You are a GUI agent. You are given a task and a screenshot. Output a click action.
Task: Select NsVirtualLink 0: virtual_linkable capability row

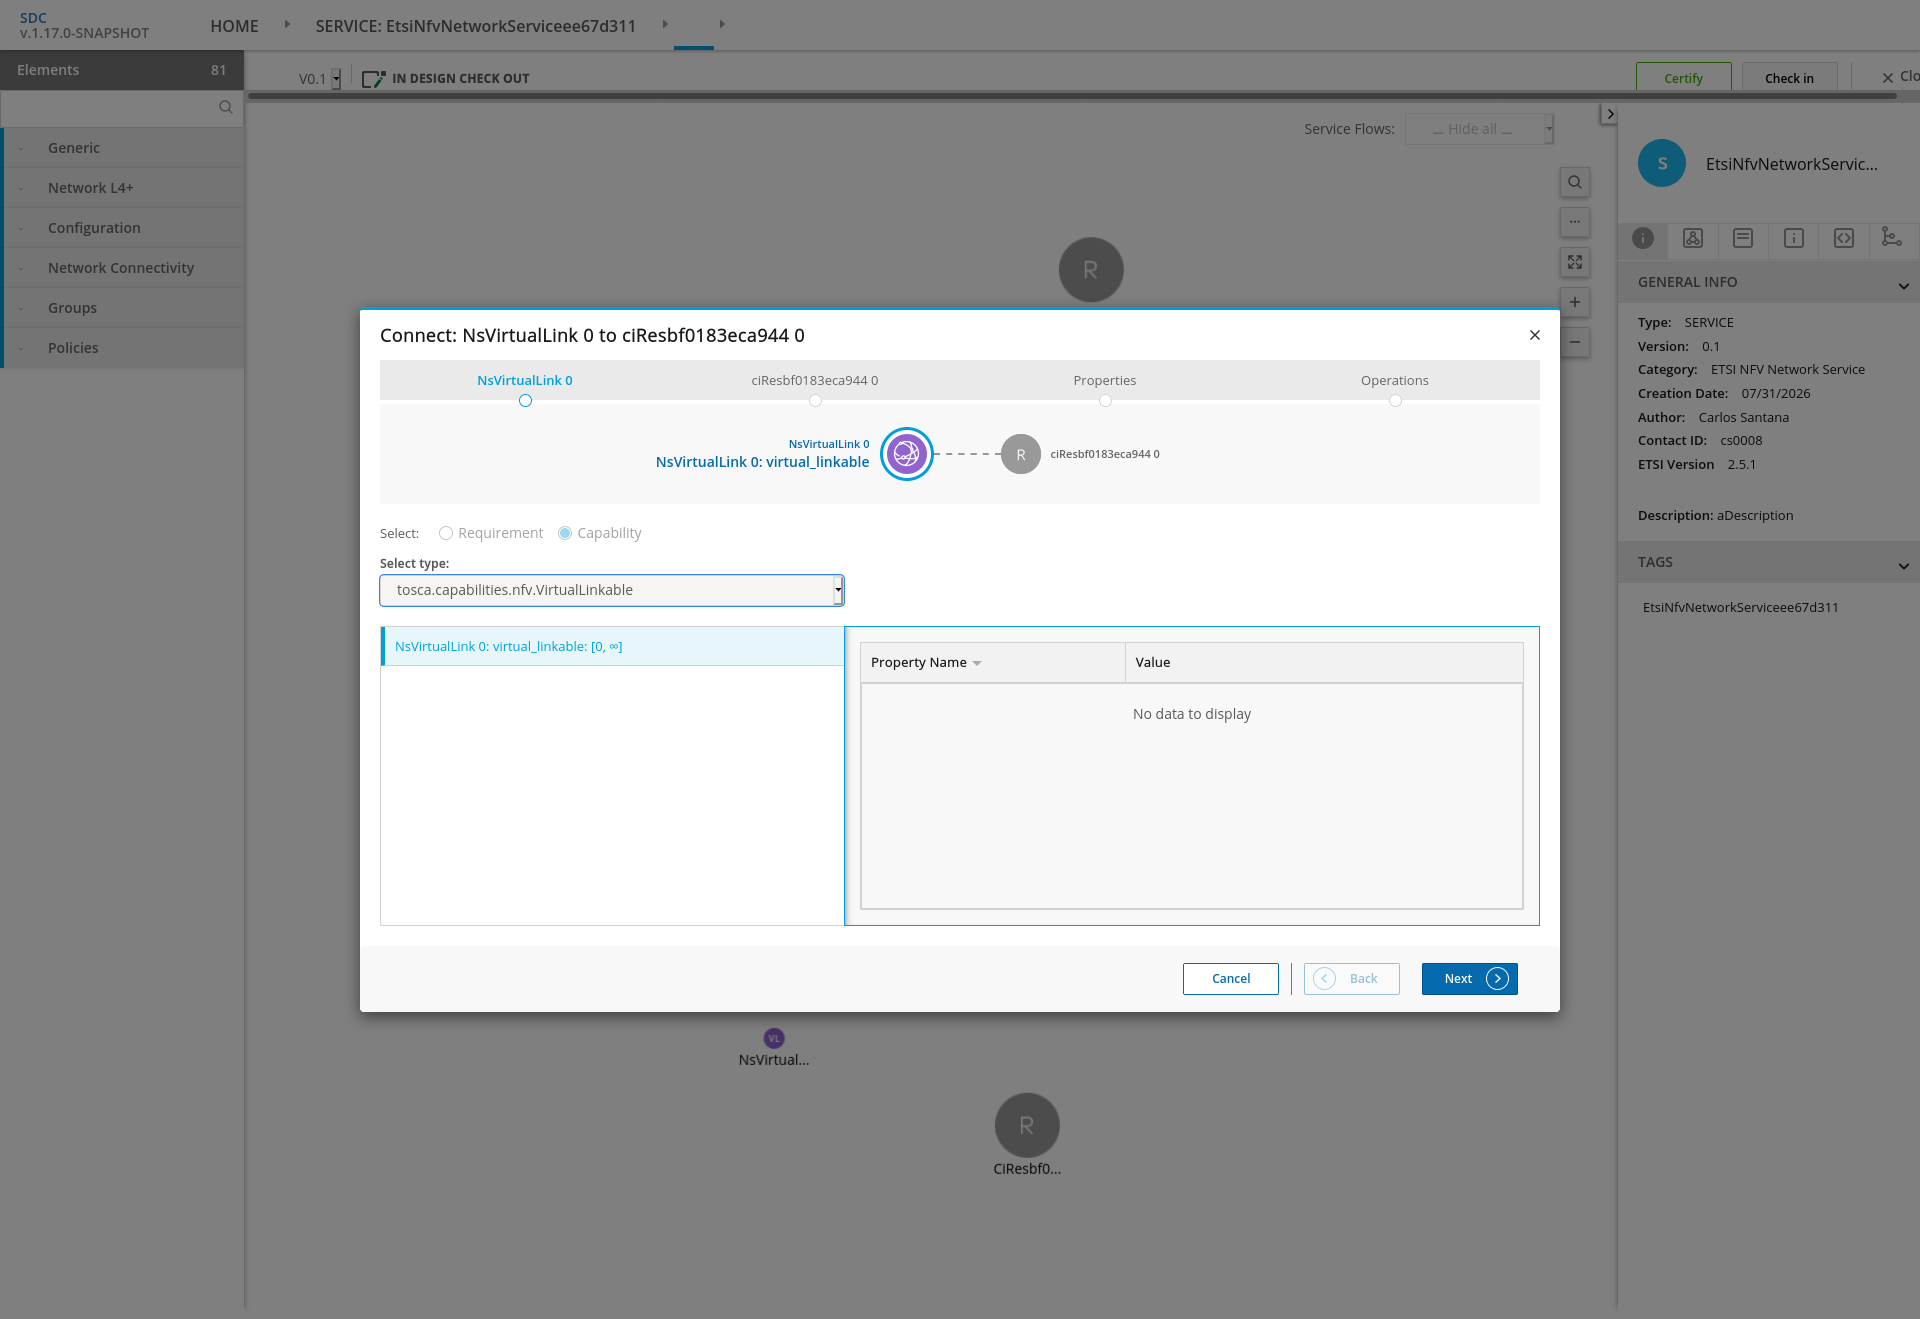(612, 646)
